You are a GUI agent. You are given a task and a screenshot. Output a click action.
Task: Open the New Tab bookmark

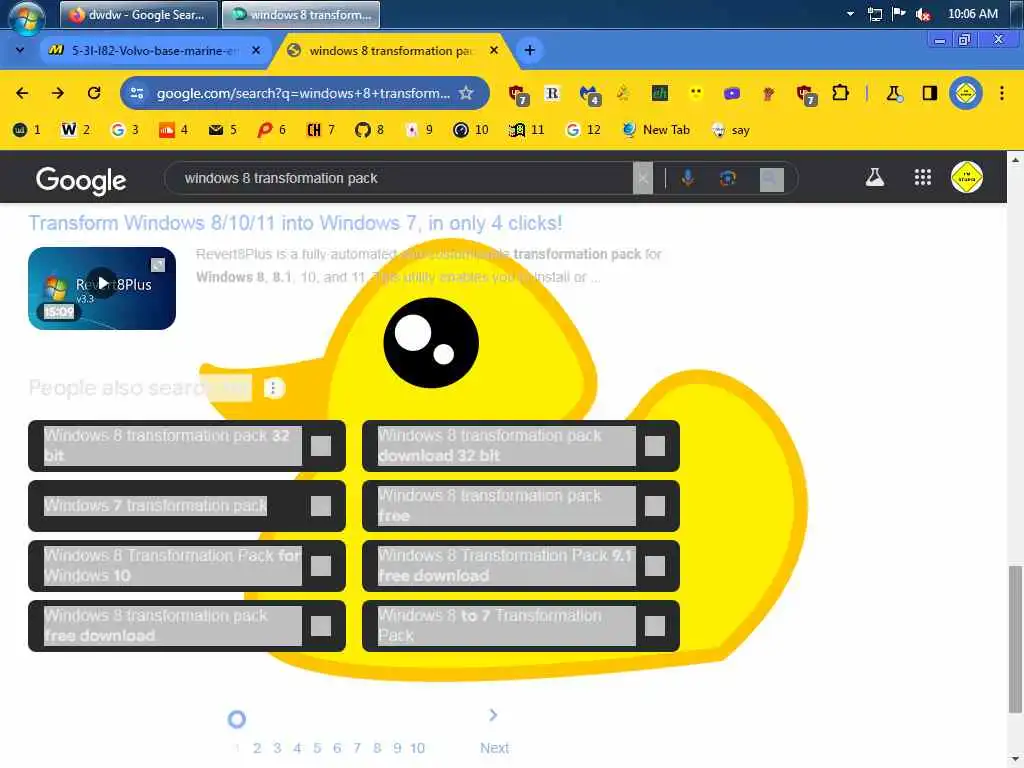[x=656, y=130]
